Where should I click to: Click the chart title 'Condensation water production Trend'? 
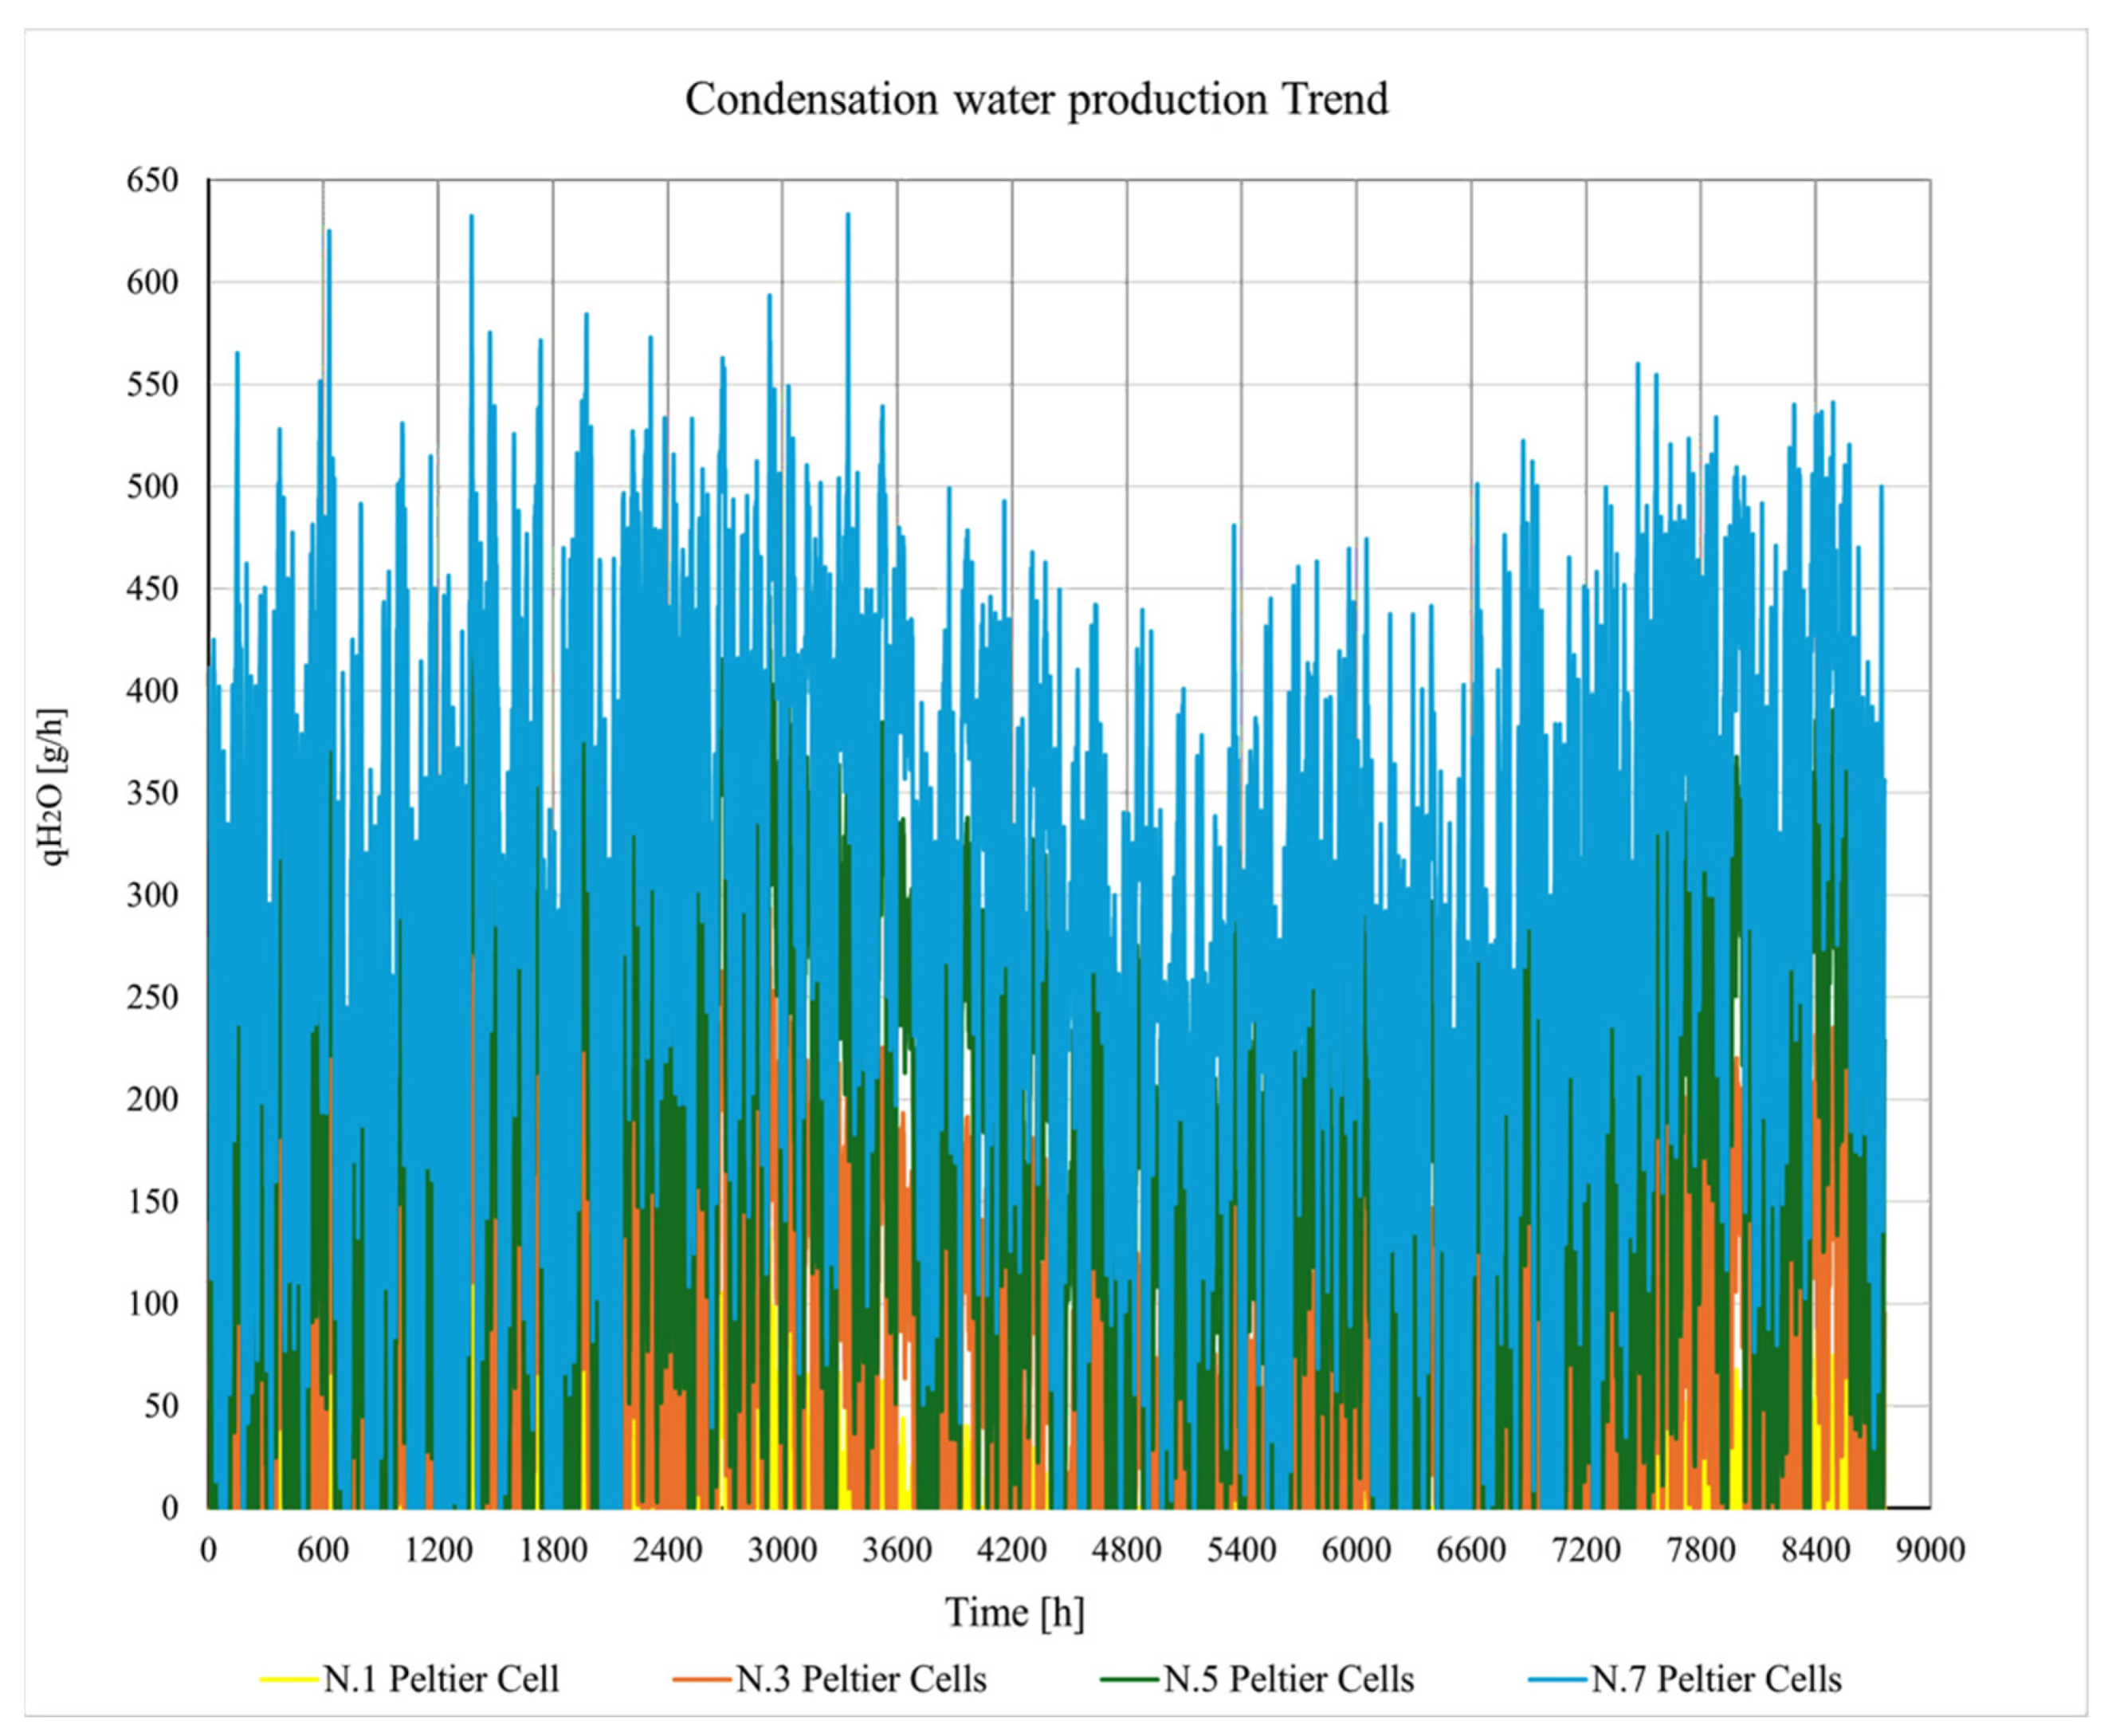pos(1036,100)
